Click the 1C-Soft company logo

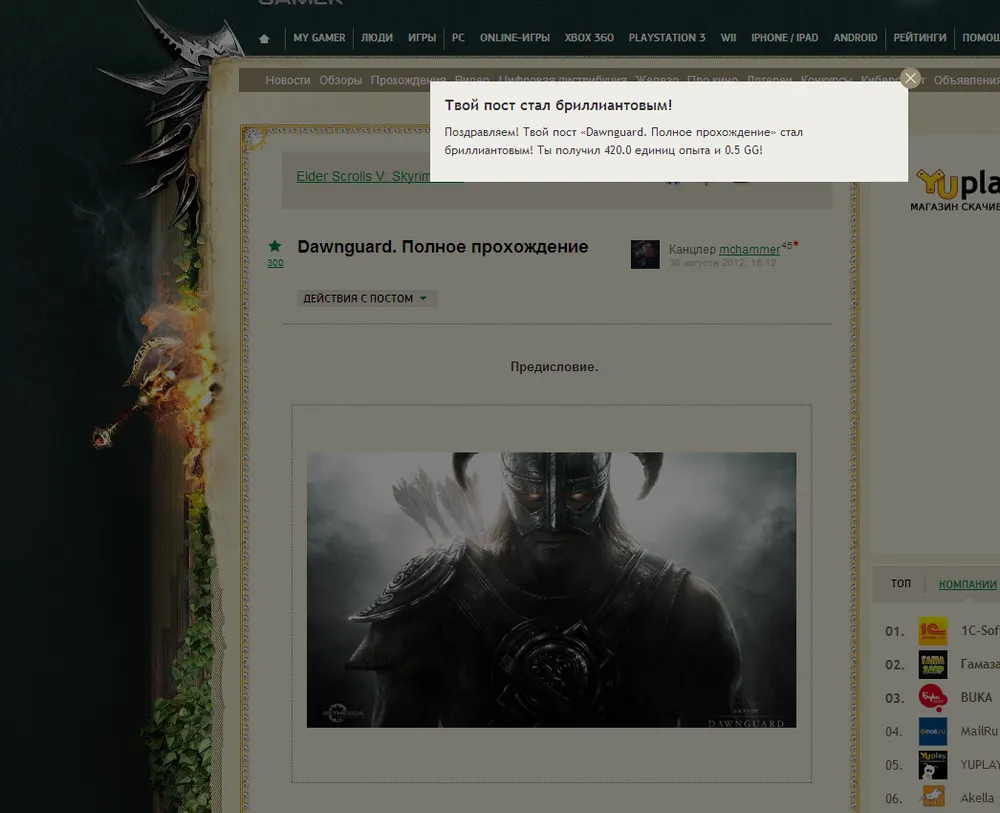click(x=932, y=631)
